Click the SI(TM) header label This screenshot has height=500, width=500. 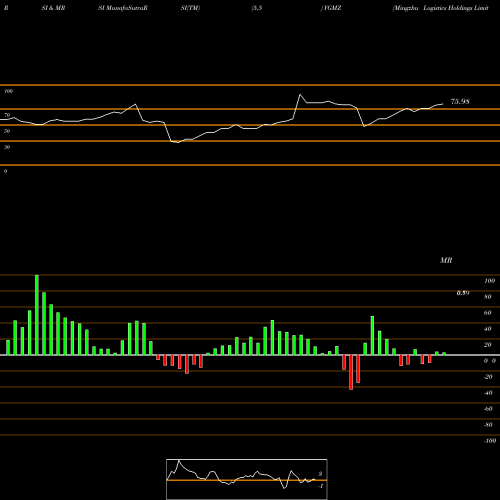(x=190, y=8)
